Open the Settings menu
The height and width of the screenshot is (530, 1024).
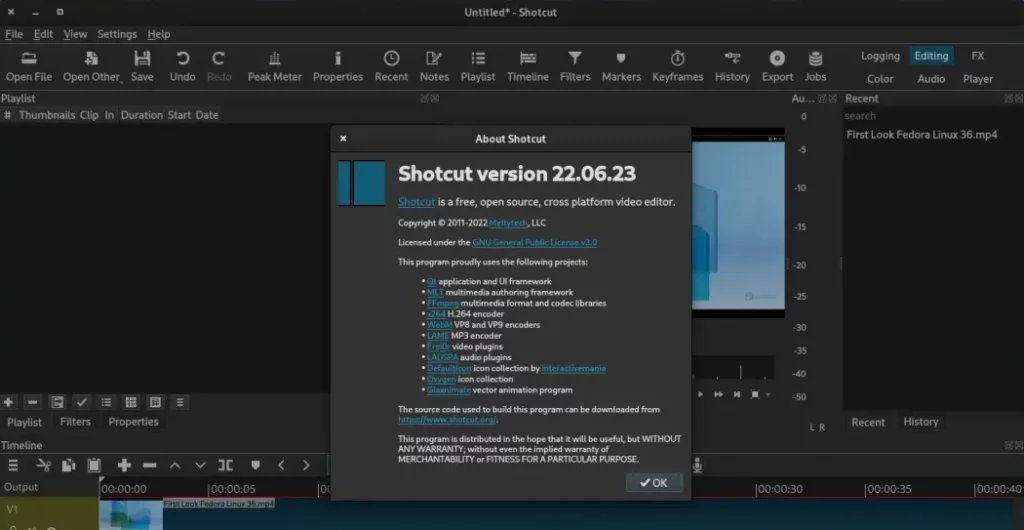[x=117, y=34]
